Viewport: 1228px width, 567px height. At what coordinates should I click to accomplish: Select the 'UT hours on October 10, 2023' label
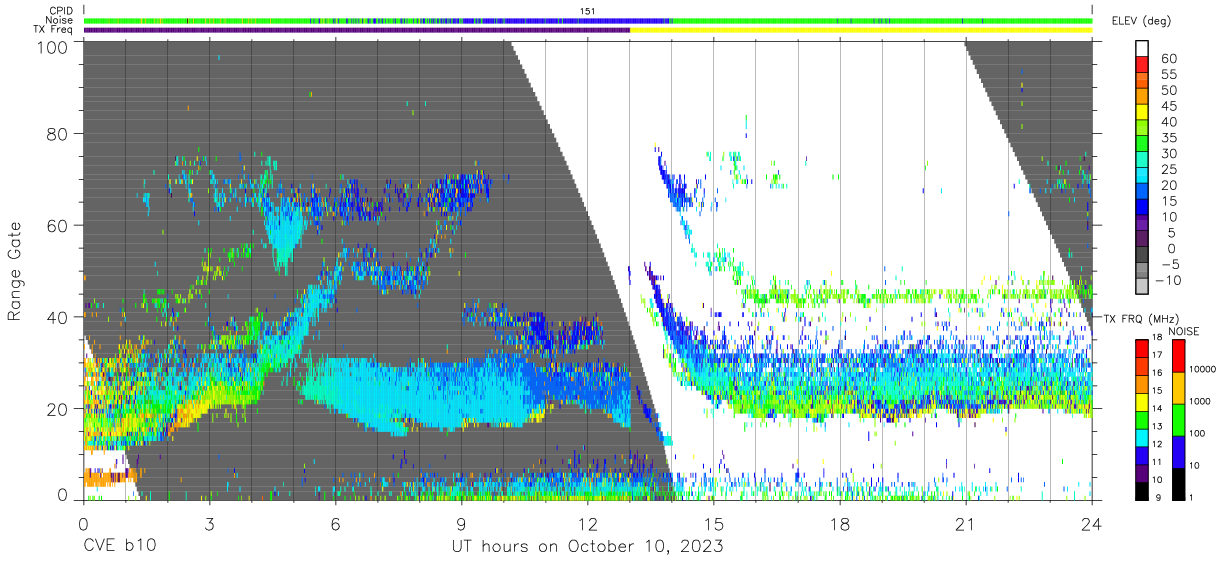point(586,546)
